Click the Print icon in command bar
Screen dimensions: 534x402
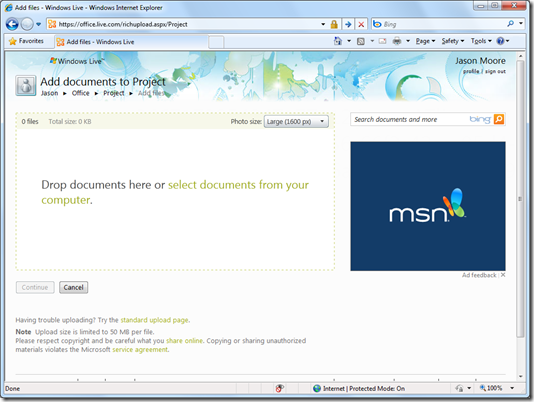pos(397,41)
